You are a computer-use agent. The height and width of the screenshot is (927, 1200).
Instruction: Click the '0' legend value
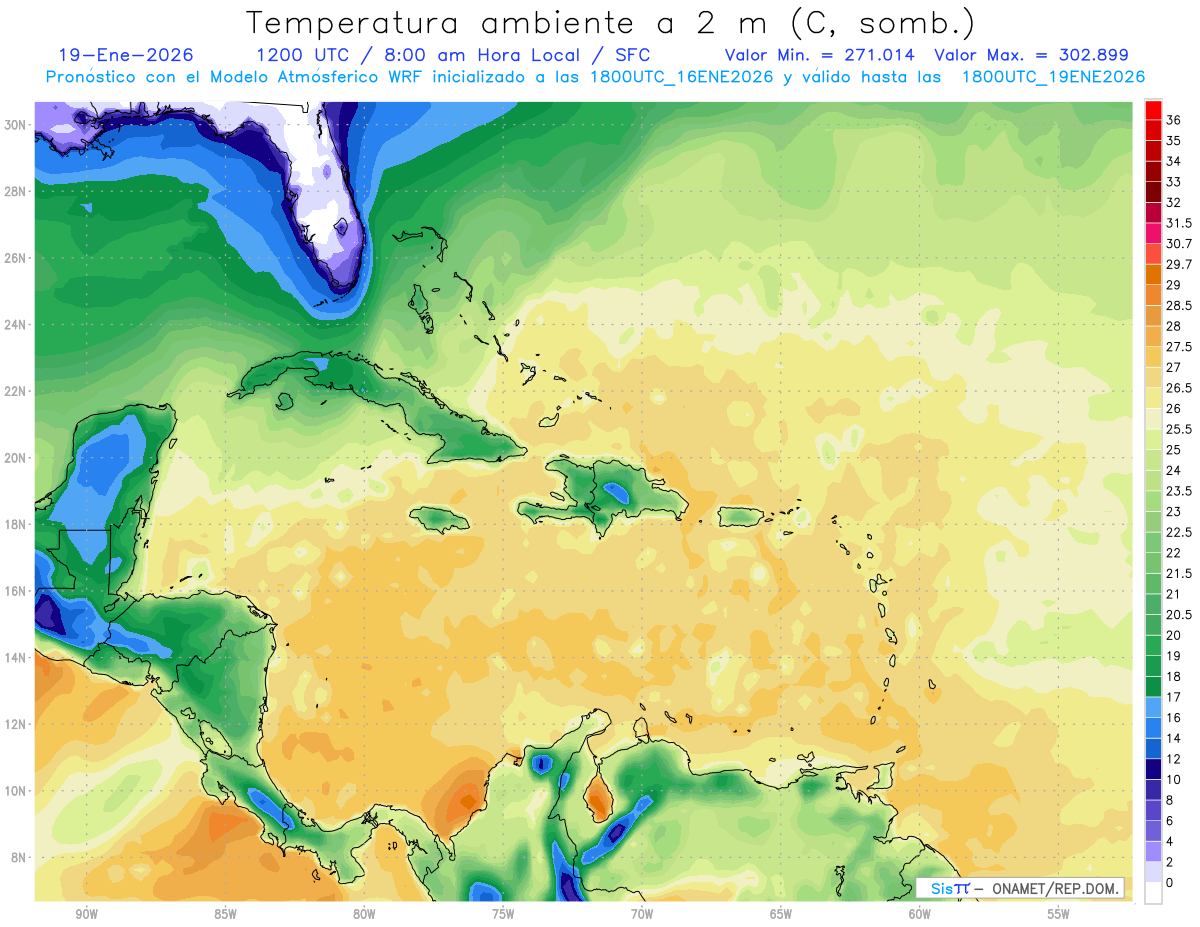[1170, 883]
